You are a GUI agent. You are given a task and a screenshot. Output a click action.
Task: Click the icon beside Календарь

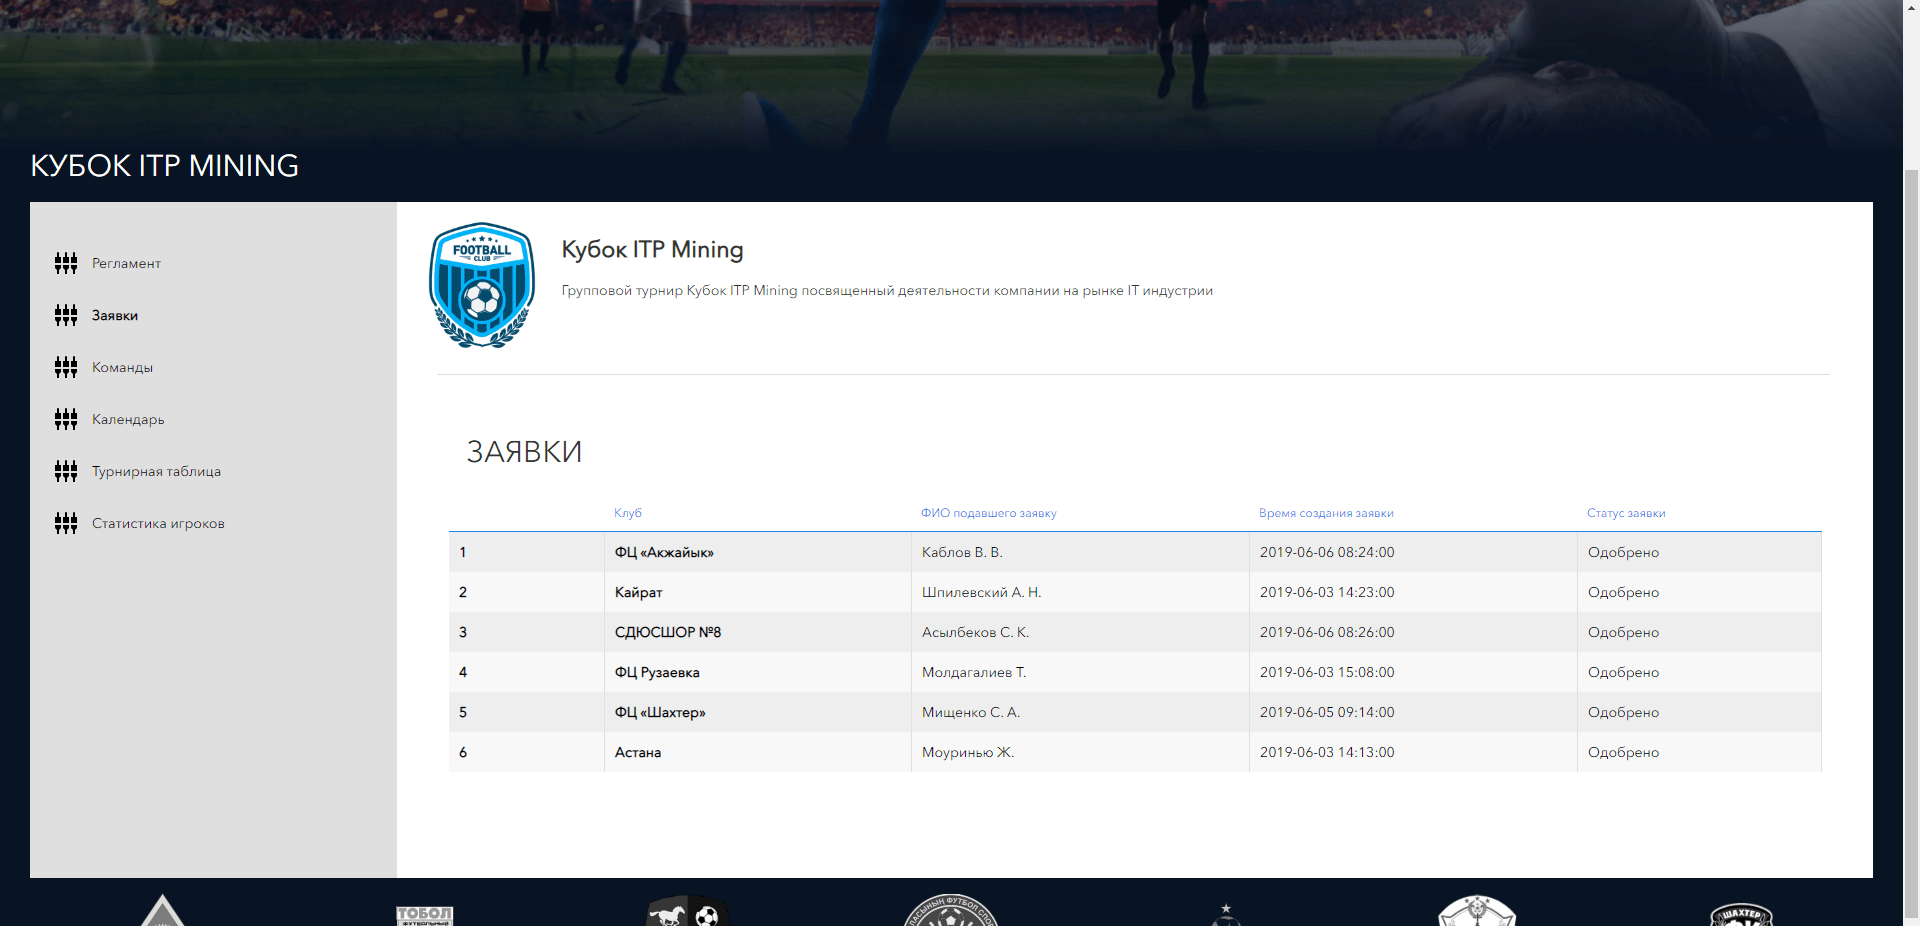66,419
